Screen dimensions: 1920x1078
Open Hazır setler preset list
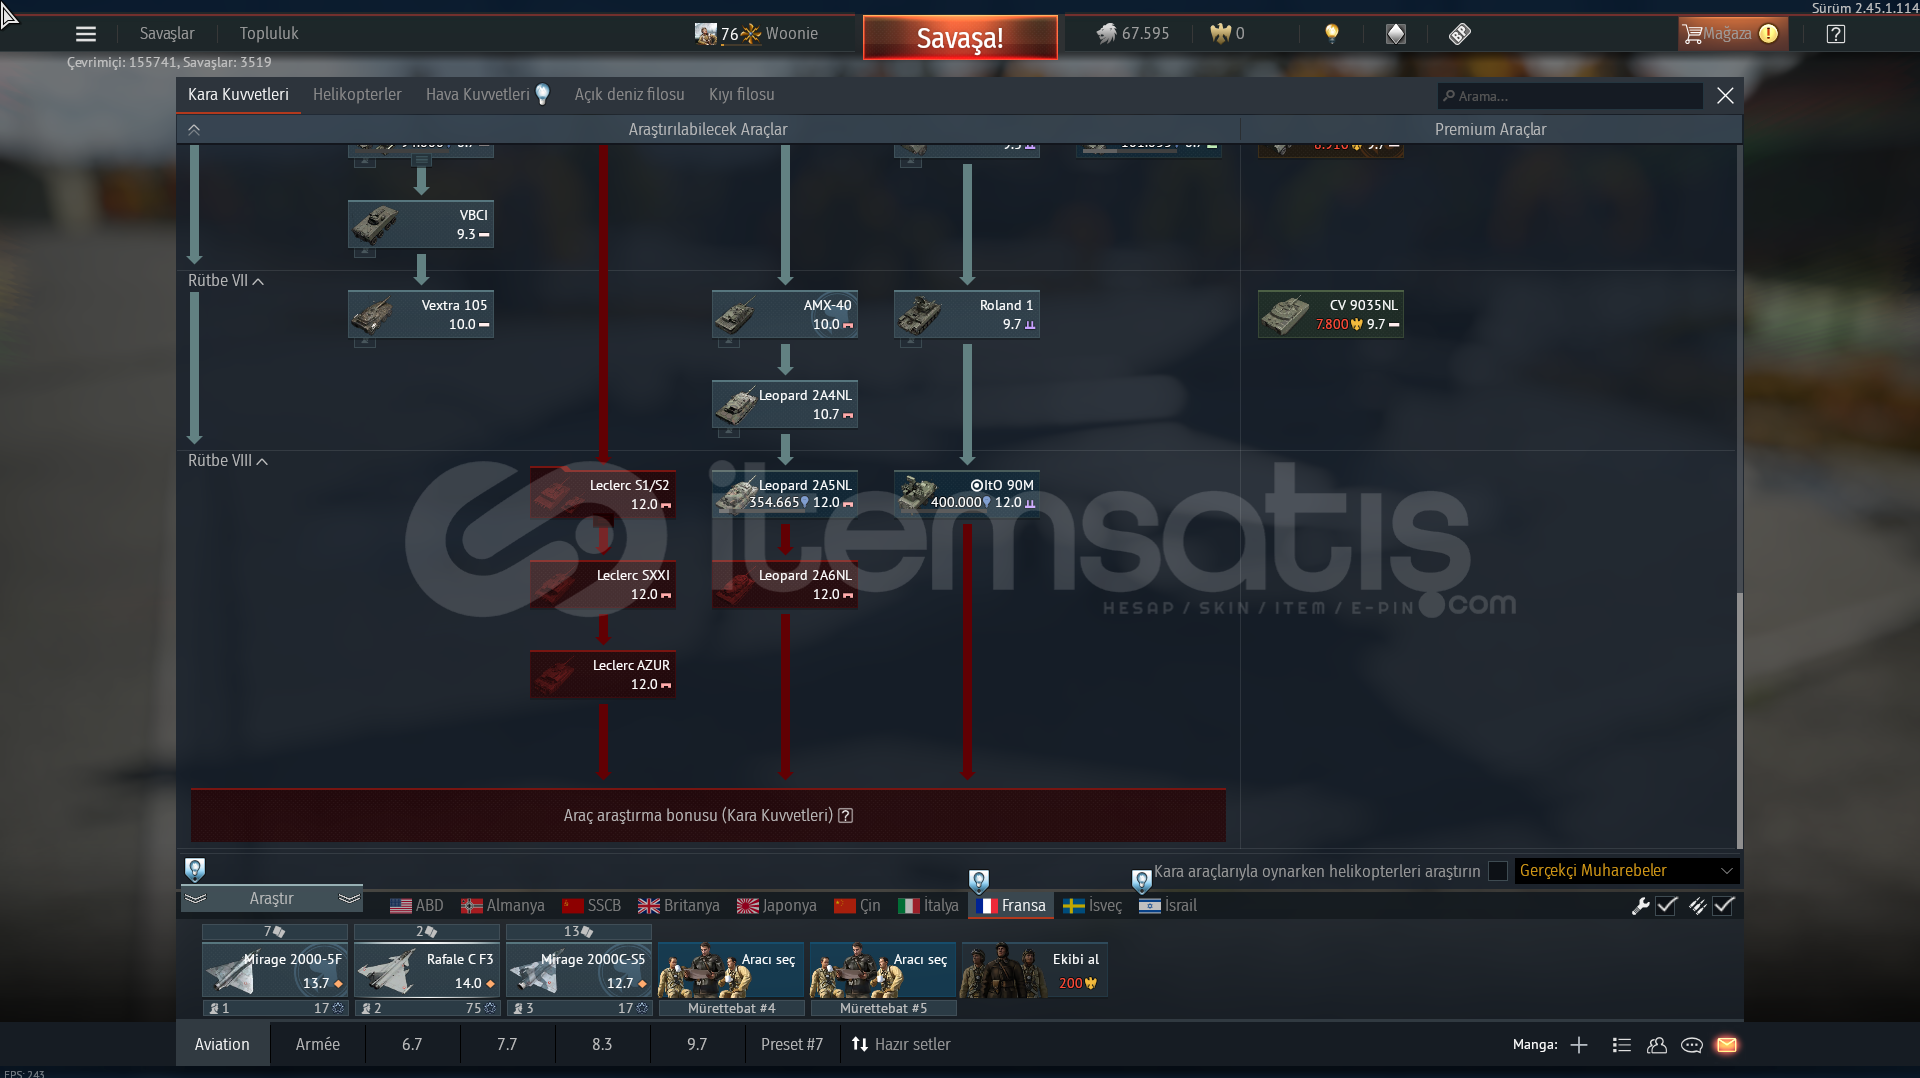coord(901,1045)
